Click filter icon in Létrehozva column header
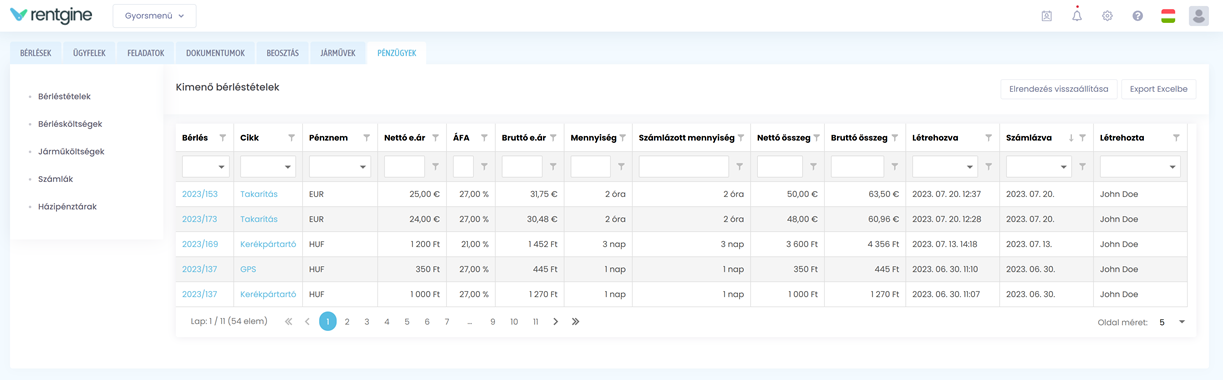Screen dimensions: 1223x380 click(x=988, y=138)
